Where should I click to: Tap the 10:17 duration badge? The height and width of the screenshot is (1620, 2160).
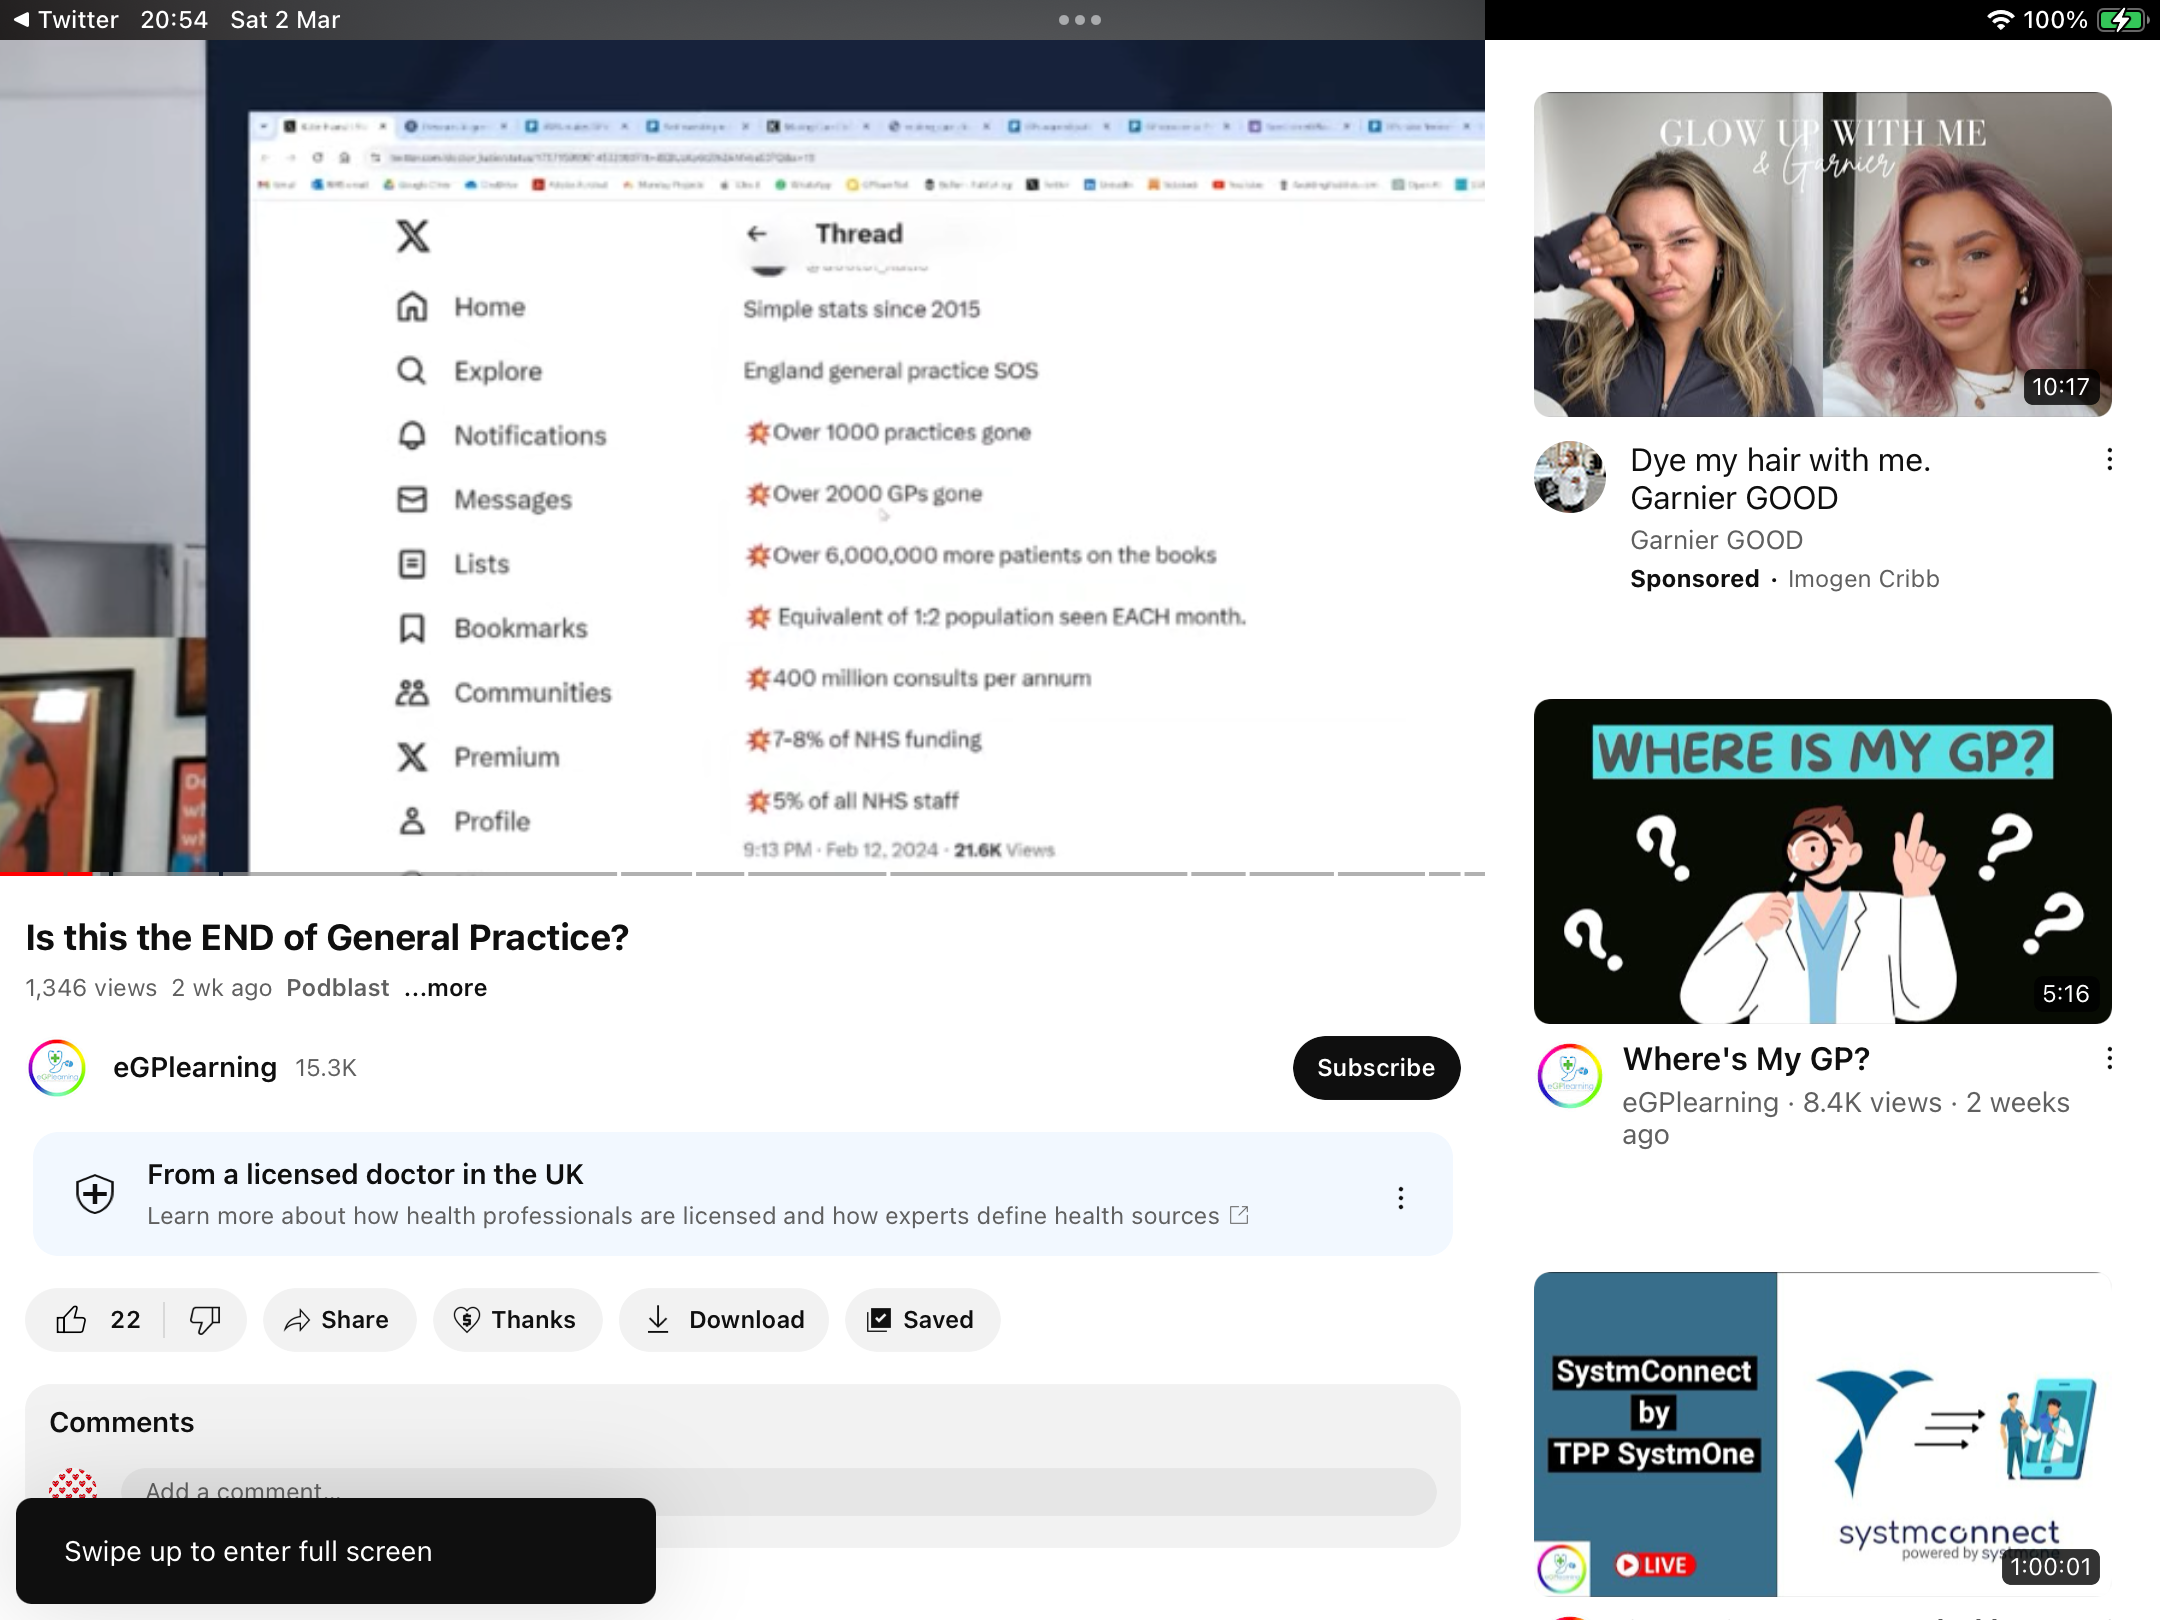pos(2060,387)
